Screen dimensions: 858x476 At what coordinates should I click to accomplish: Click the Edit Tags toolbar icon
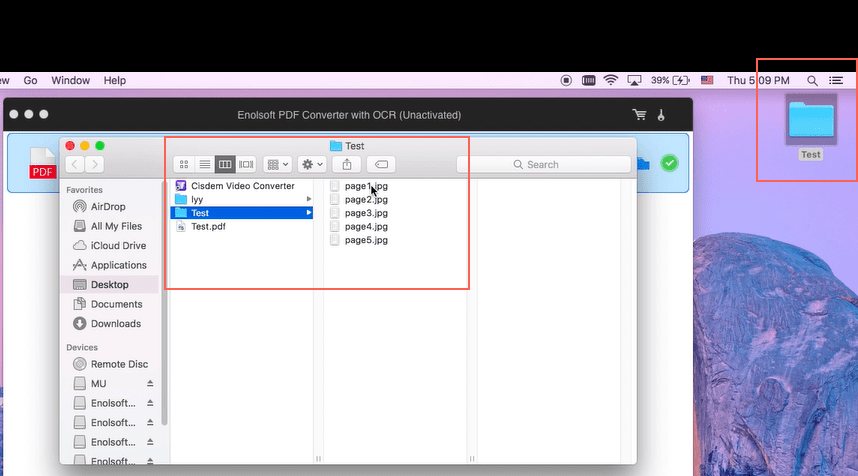point(381,164)
